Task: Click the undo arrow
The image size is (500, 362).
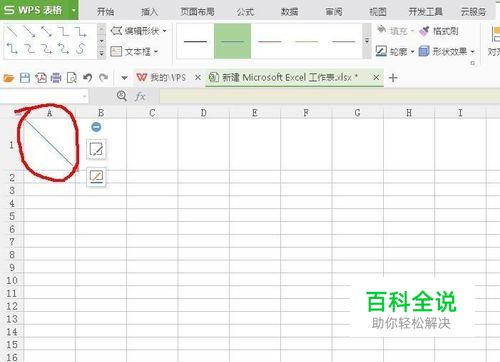Action: (87, 78)
